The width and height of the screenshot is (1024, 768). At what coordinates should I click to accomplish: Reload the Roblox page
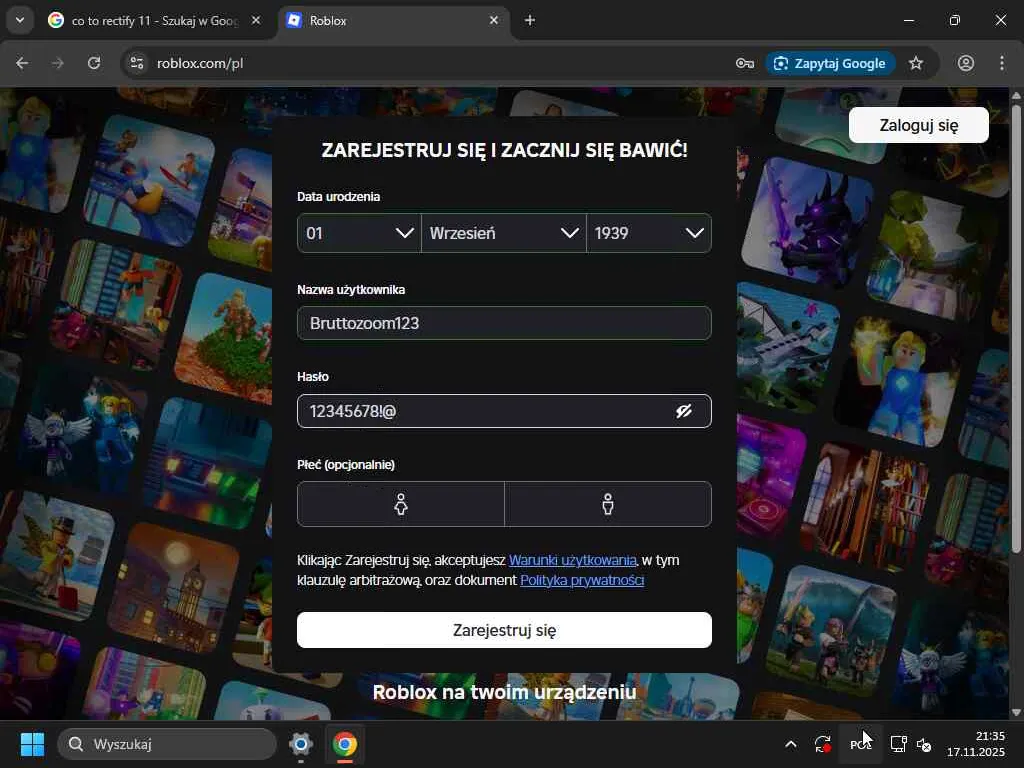point(94,63)
